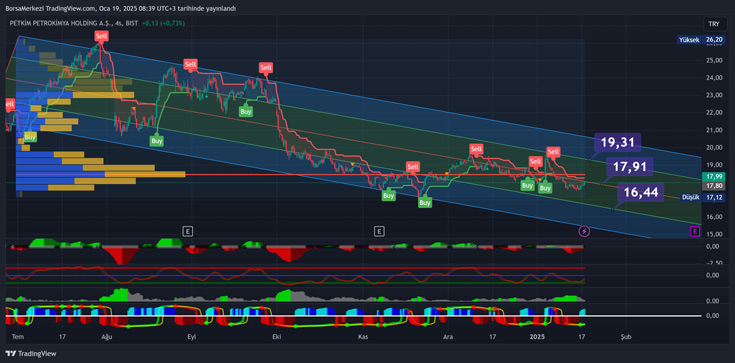The height and width of the screenshot is (363, 735).
Task: Click the -2,50 indicator scale value
Action: click(713, 263)
